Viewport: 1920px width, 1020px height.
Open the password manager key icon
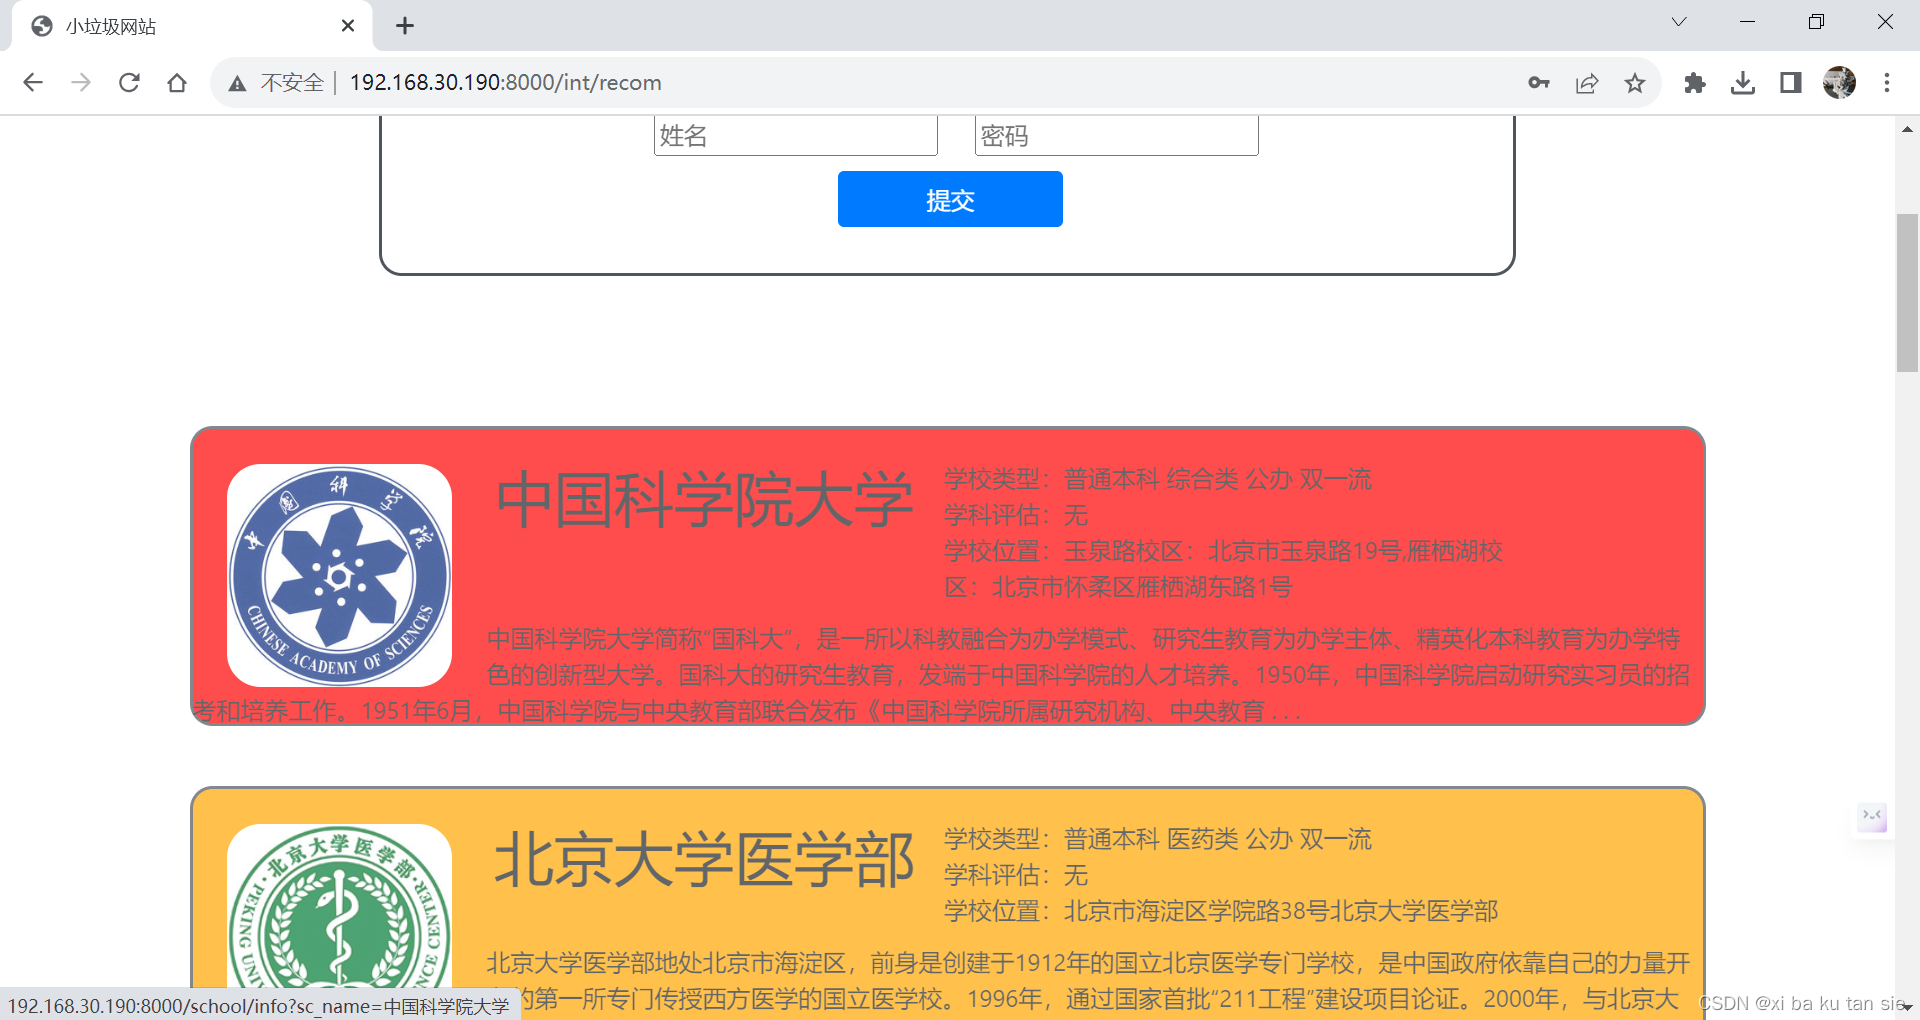click(x=1539, y=83)
